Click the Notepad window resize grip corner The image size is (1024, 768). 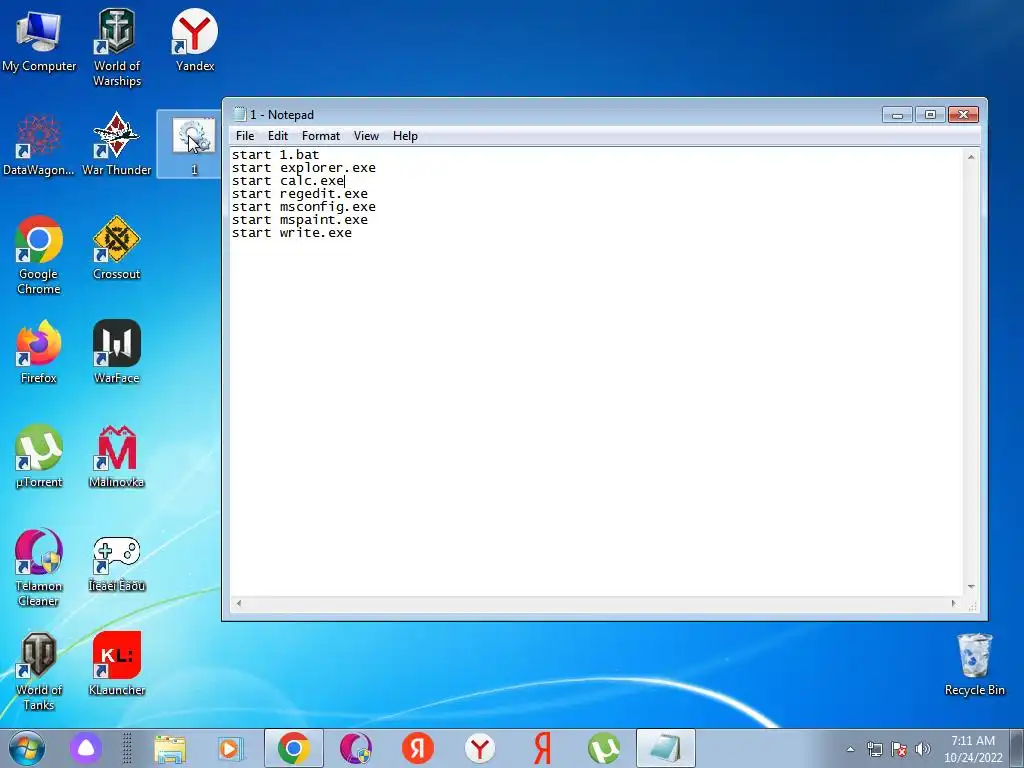pyautogui.click(x=972, y=605)
